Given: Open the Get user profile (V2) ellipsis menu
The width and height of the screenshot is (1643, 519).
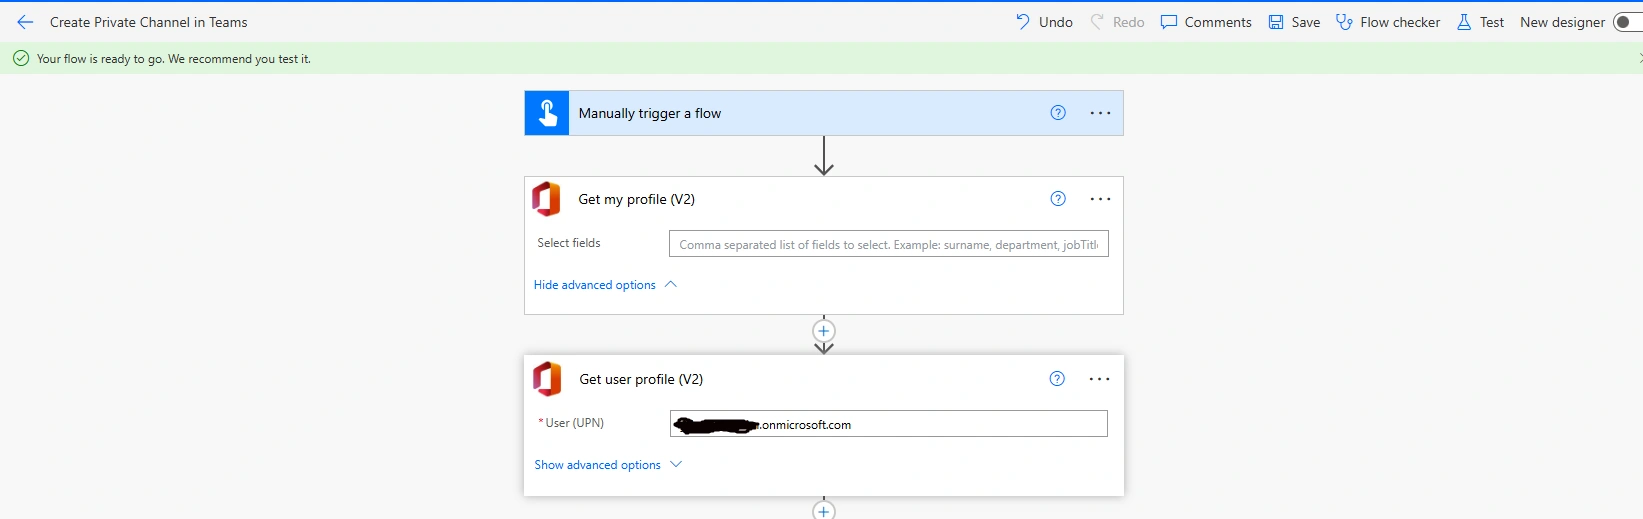Looking at the screenshot, I should (x=1099, y=379).
